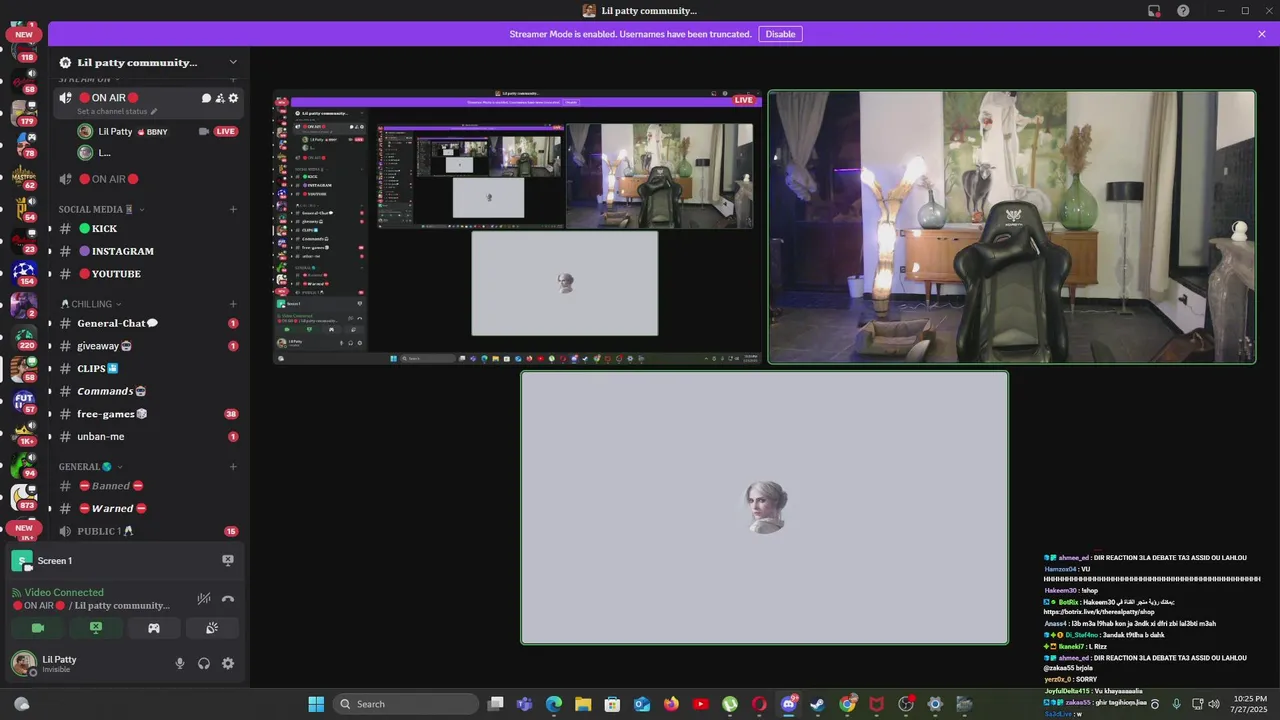
Task: Open the YOUTUBE text channel
Action: [148, 274]
